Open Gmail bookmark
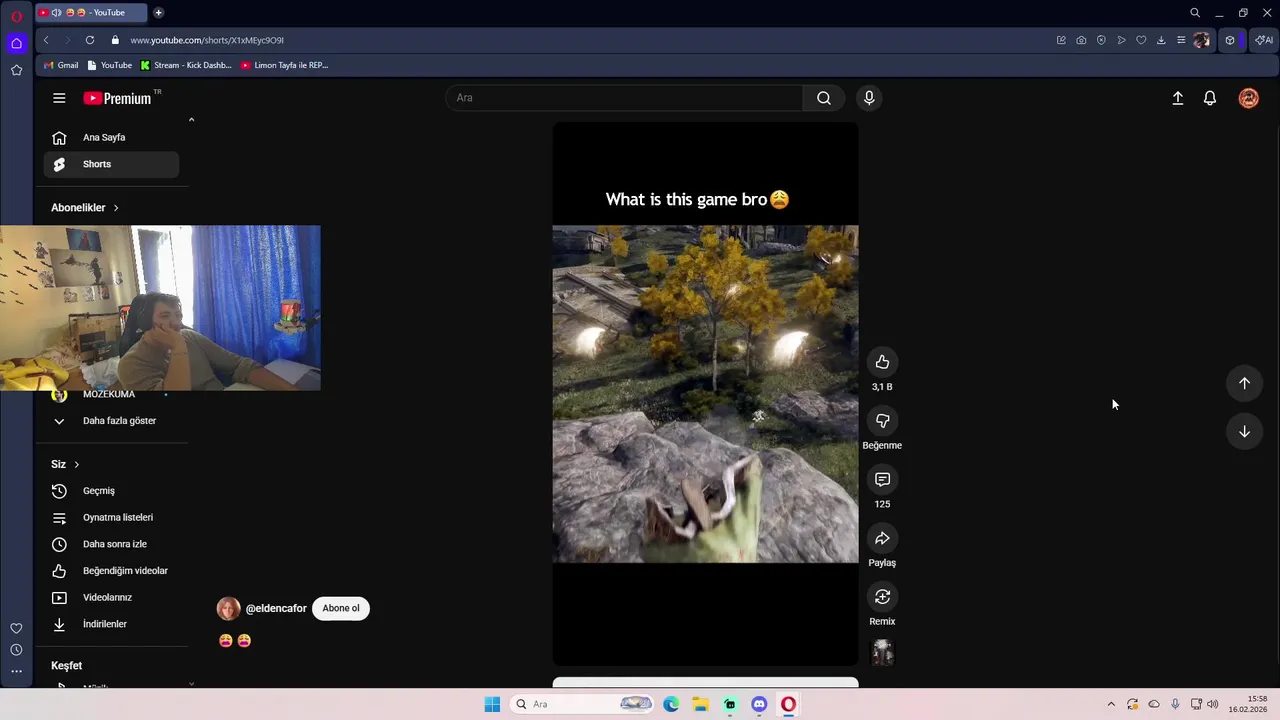 pos(61,65)
